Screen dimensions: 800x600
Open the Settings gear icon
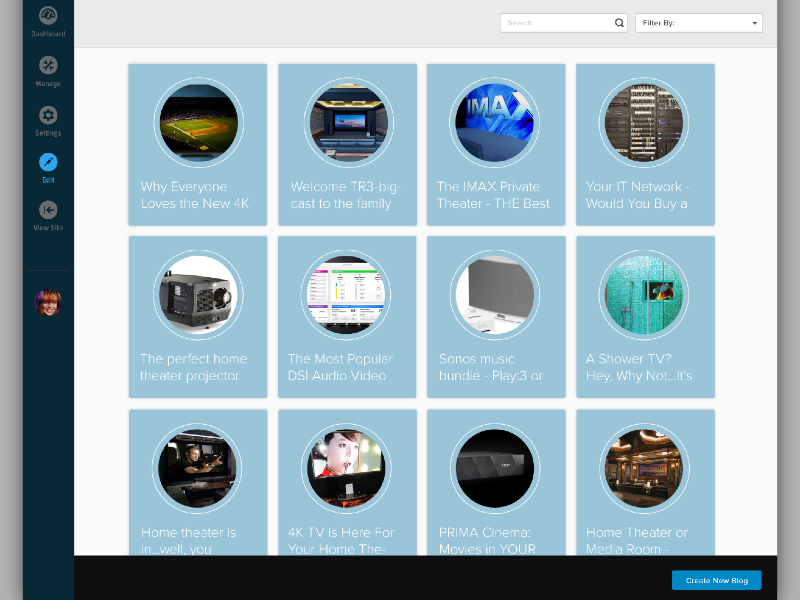[x=48, y=115]
